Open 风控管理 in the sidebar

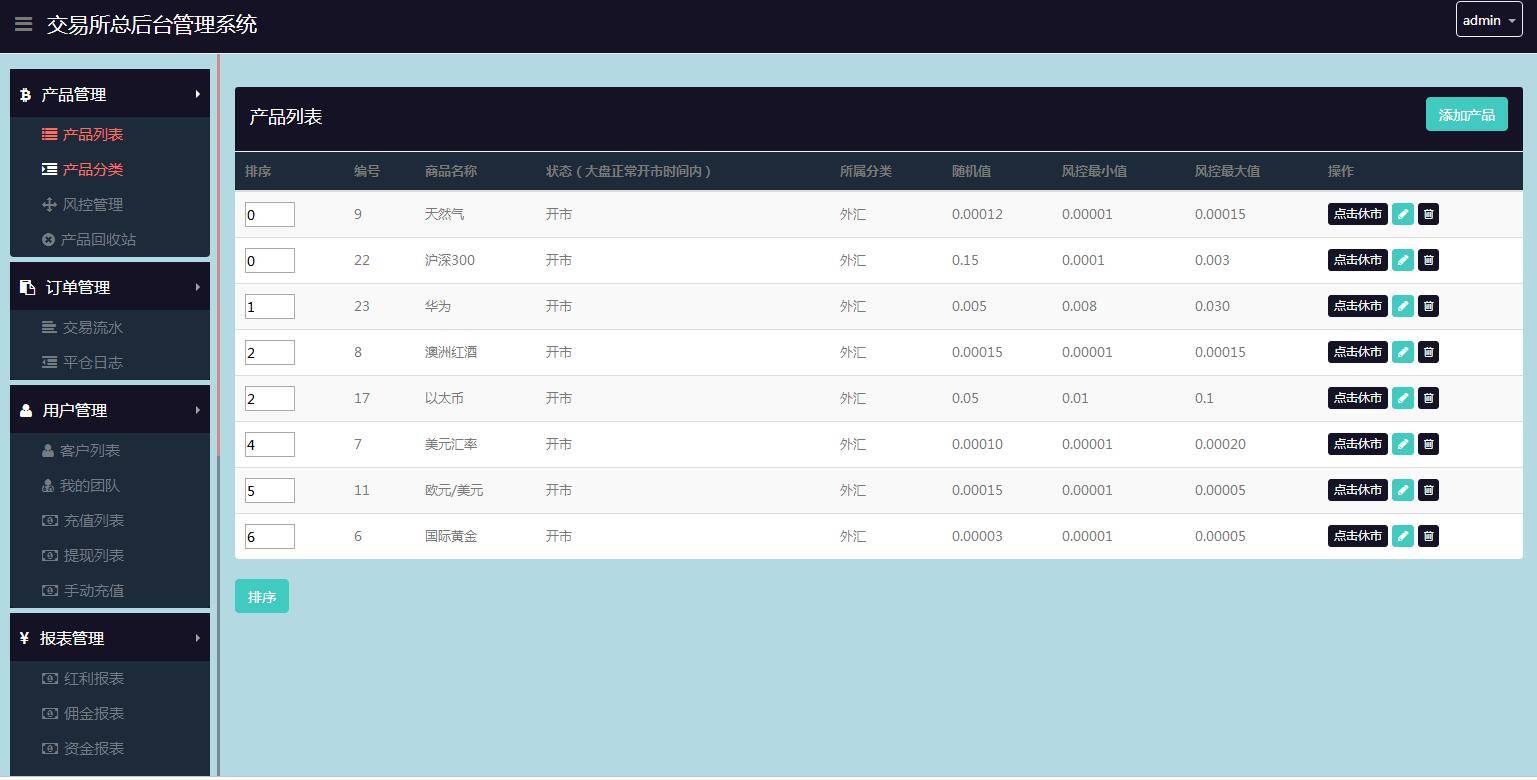pyautogui.click(x=92, y=205)
